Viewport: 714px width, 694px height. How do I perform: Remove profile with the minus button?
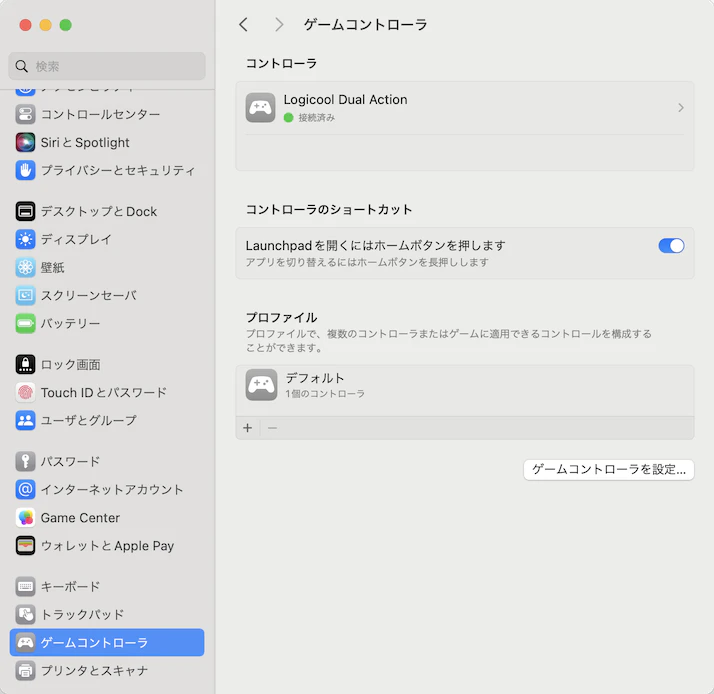point(272,428)
